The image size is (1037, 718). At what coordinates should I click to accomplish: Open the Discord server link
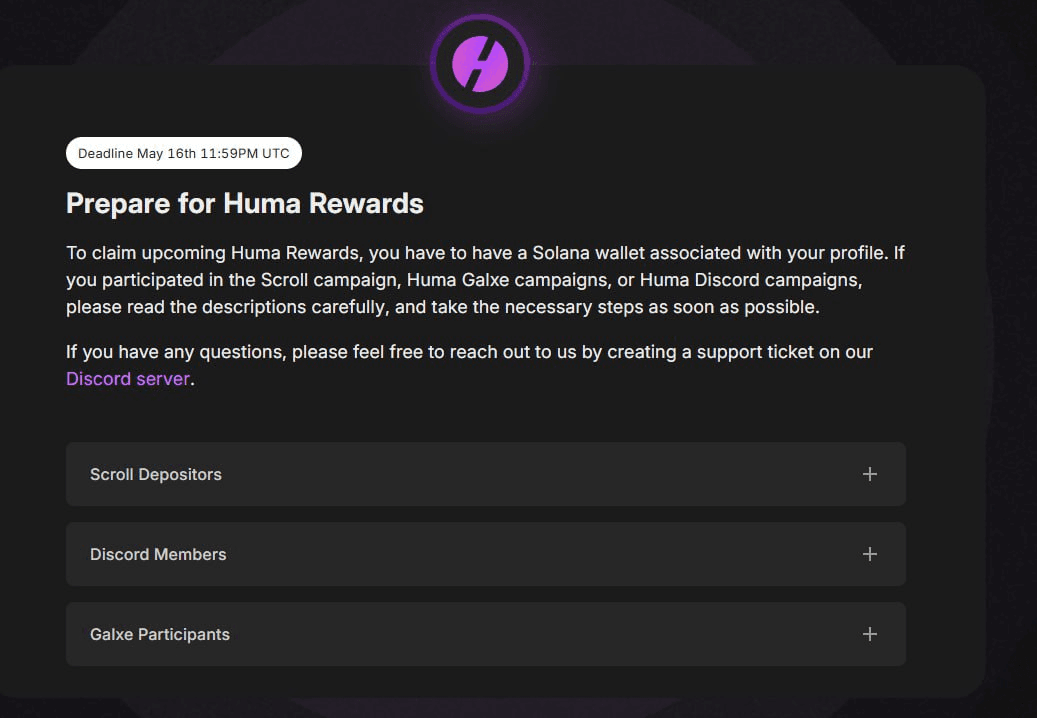coord(127,379)
